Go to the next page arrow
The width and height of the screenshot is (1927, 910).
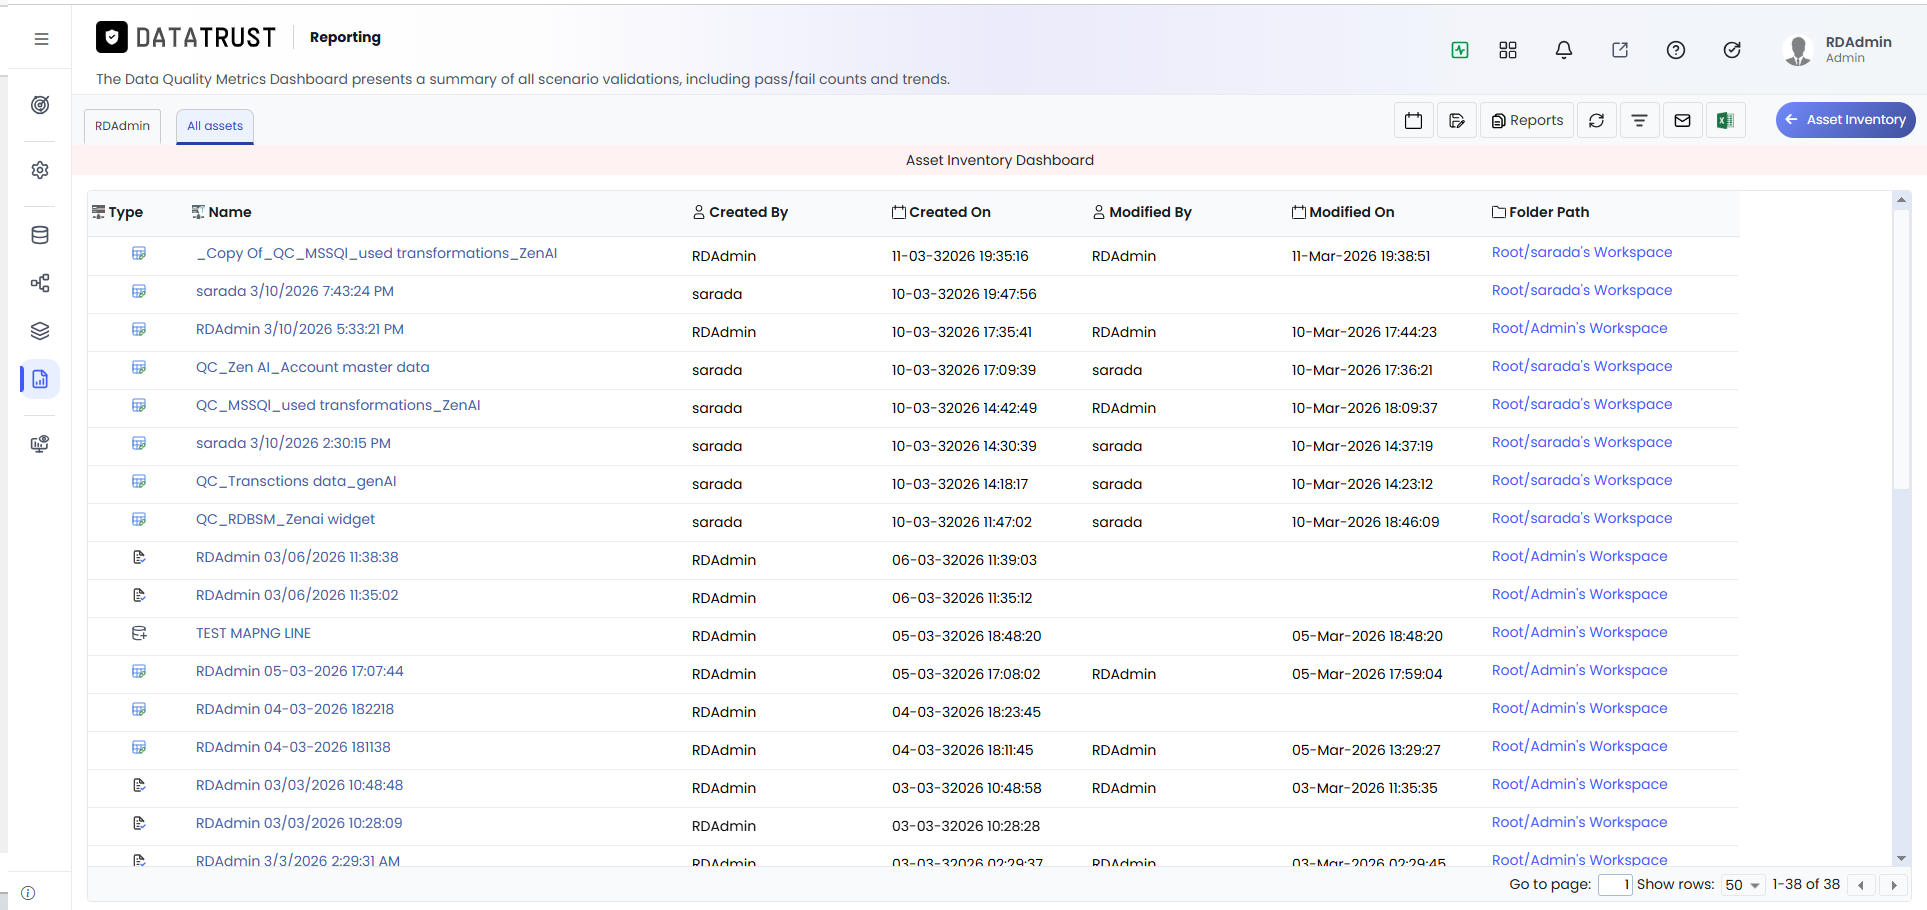point(1893,885)
